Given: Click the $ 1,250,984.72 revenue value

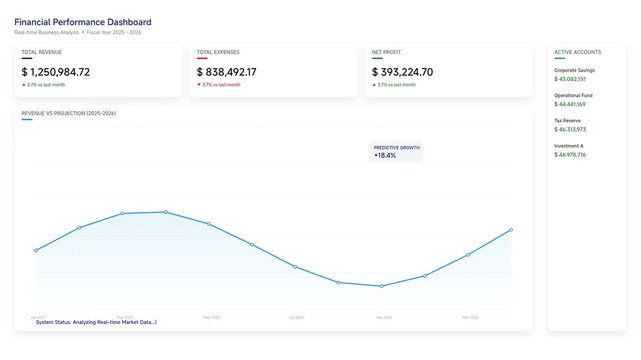Looking at the screenshot, I should tap(56, 72).
